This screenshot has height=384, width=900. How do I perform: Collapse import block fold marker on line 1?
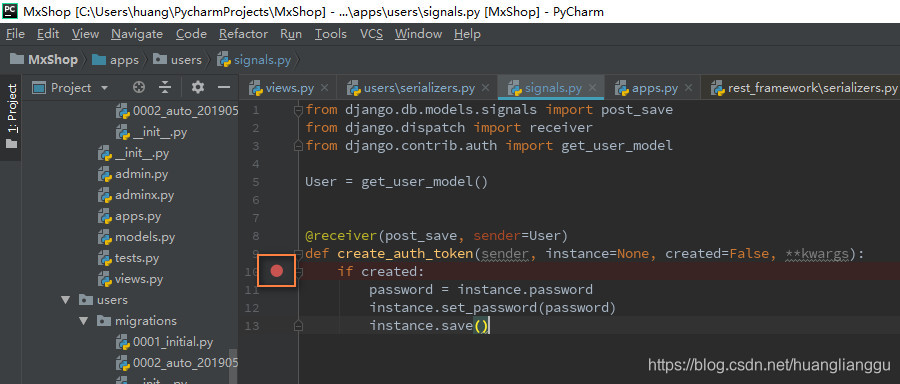pos(297,110)
